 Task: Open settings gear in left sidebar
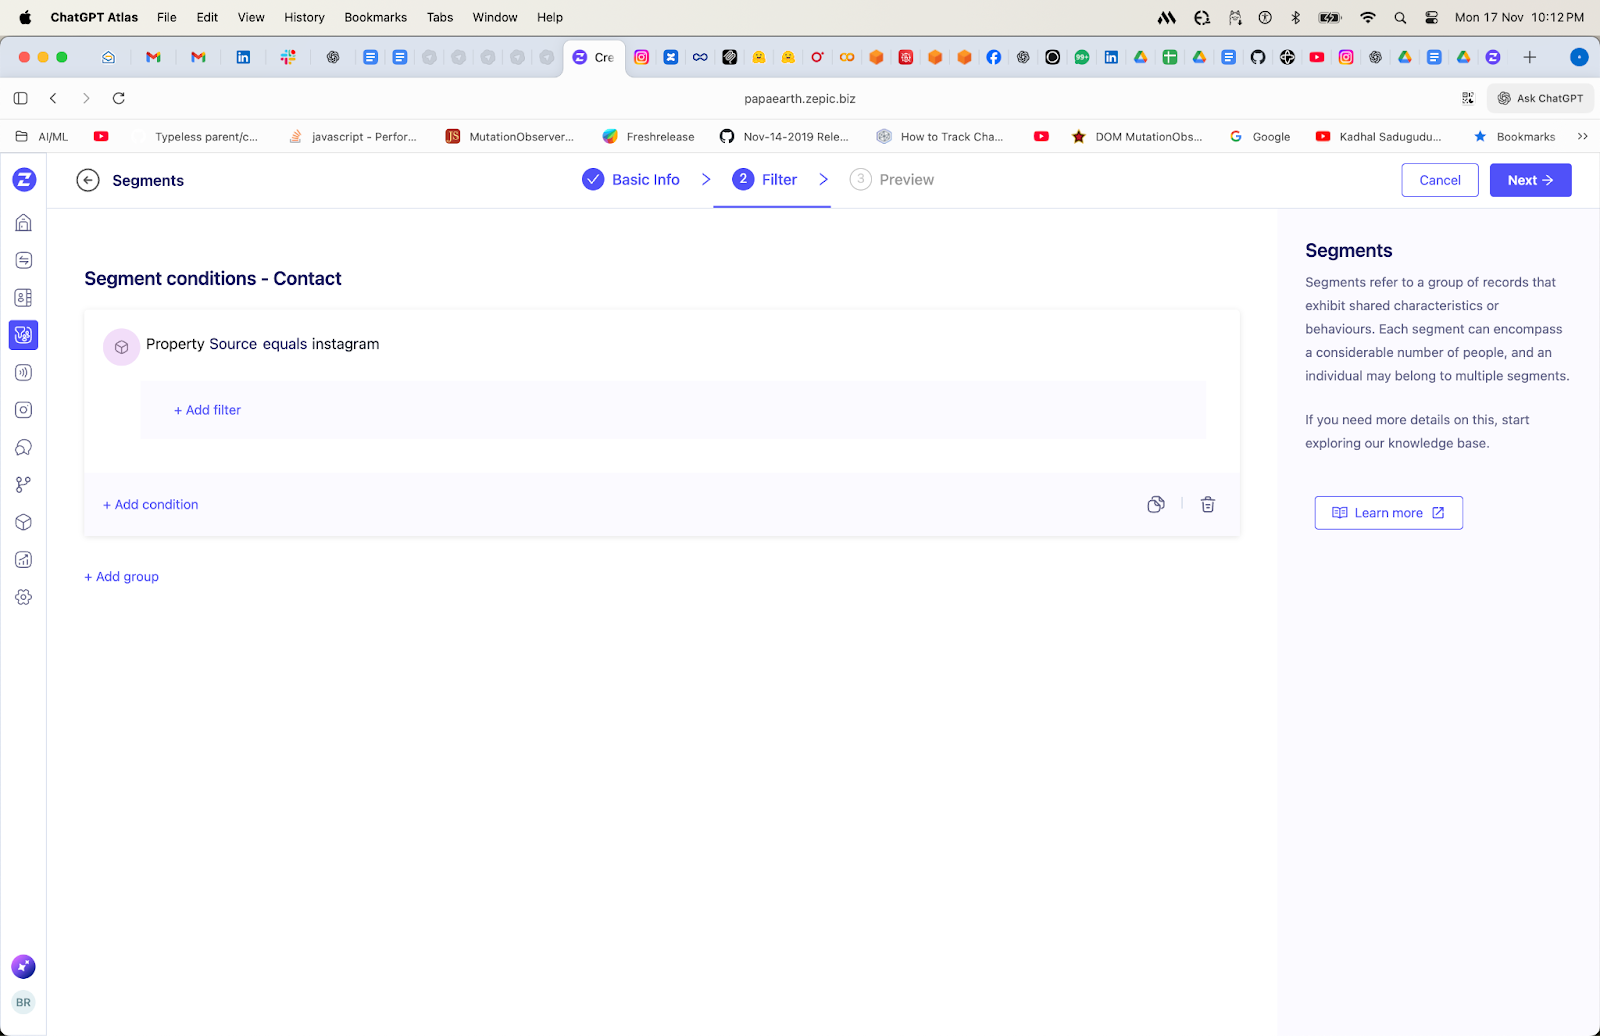[24, 597]
